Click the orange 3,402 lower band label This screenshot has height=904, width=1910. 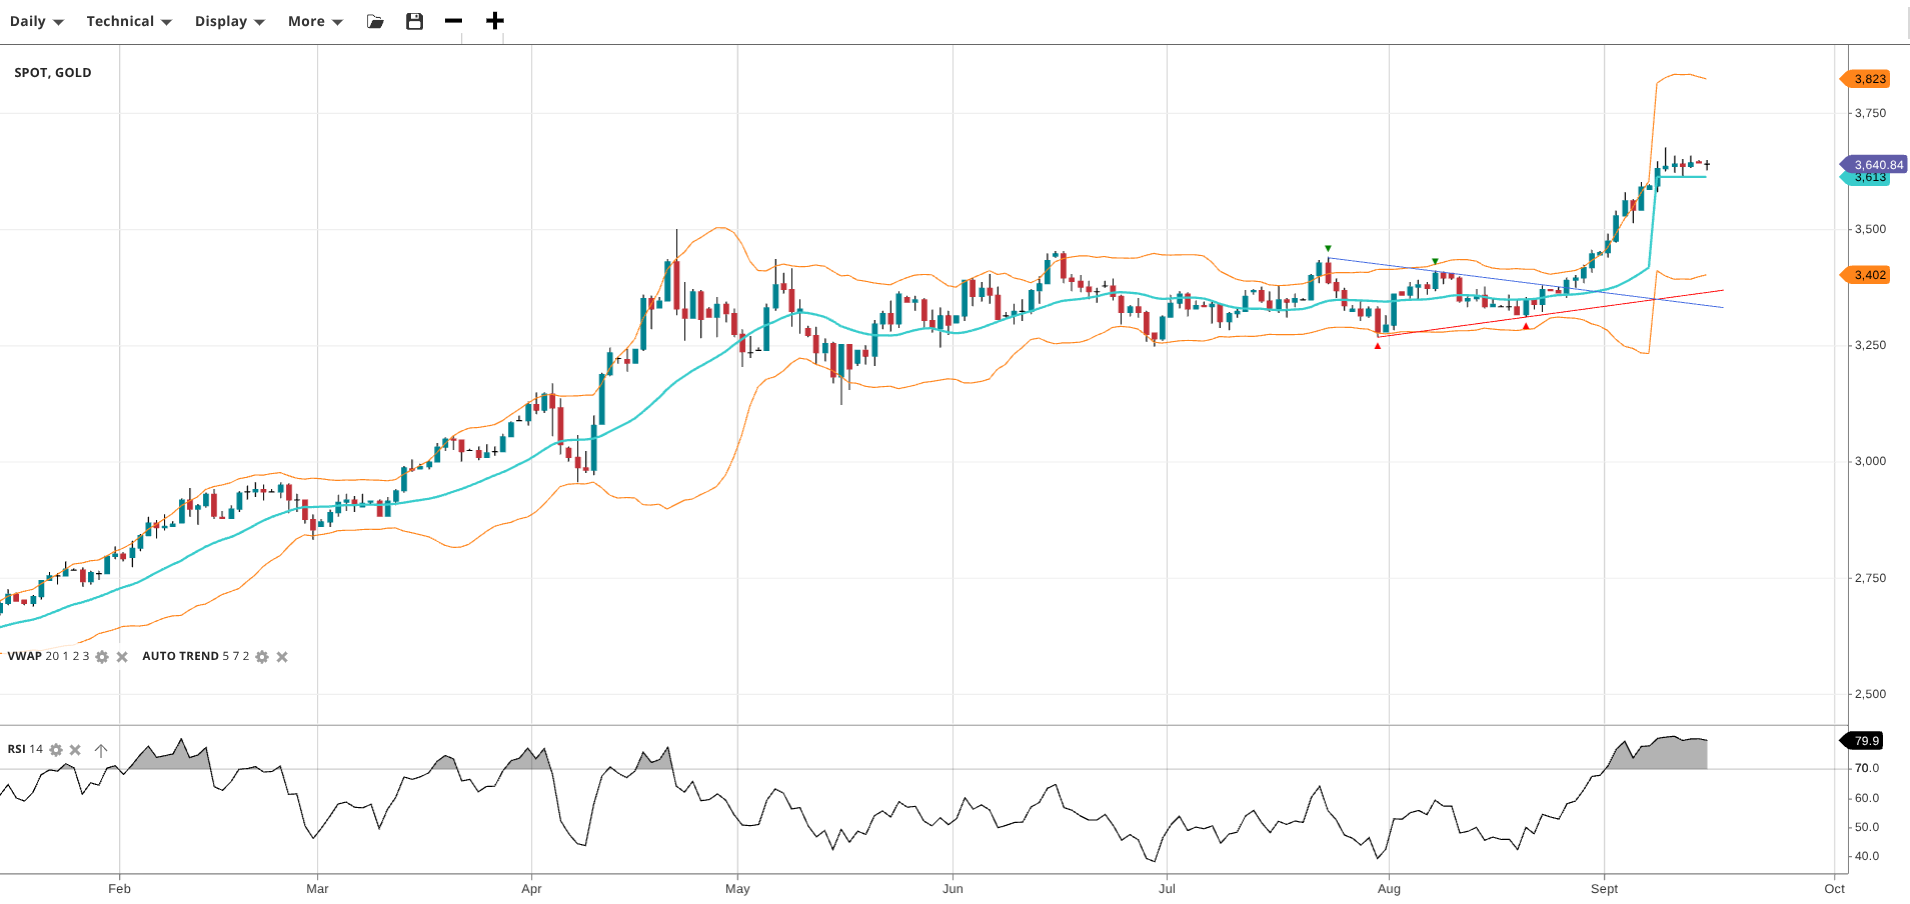[x=1868, y=275]
